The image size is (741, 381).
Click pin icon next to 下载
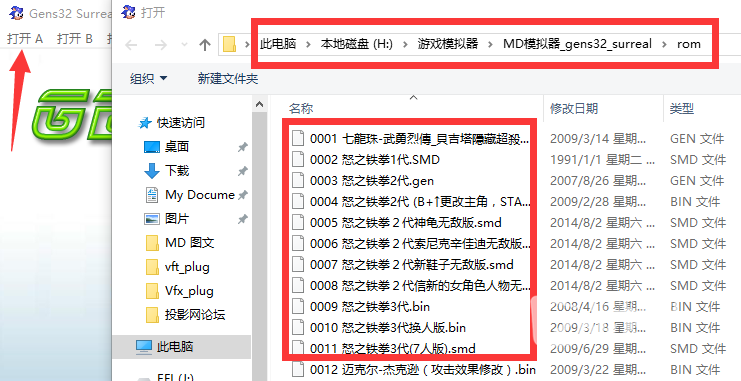click(x=242, y=171)
